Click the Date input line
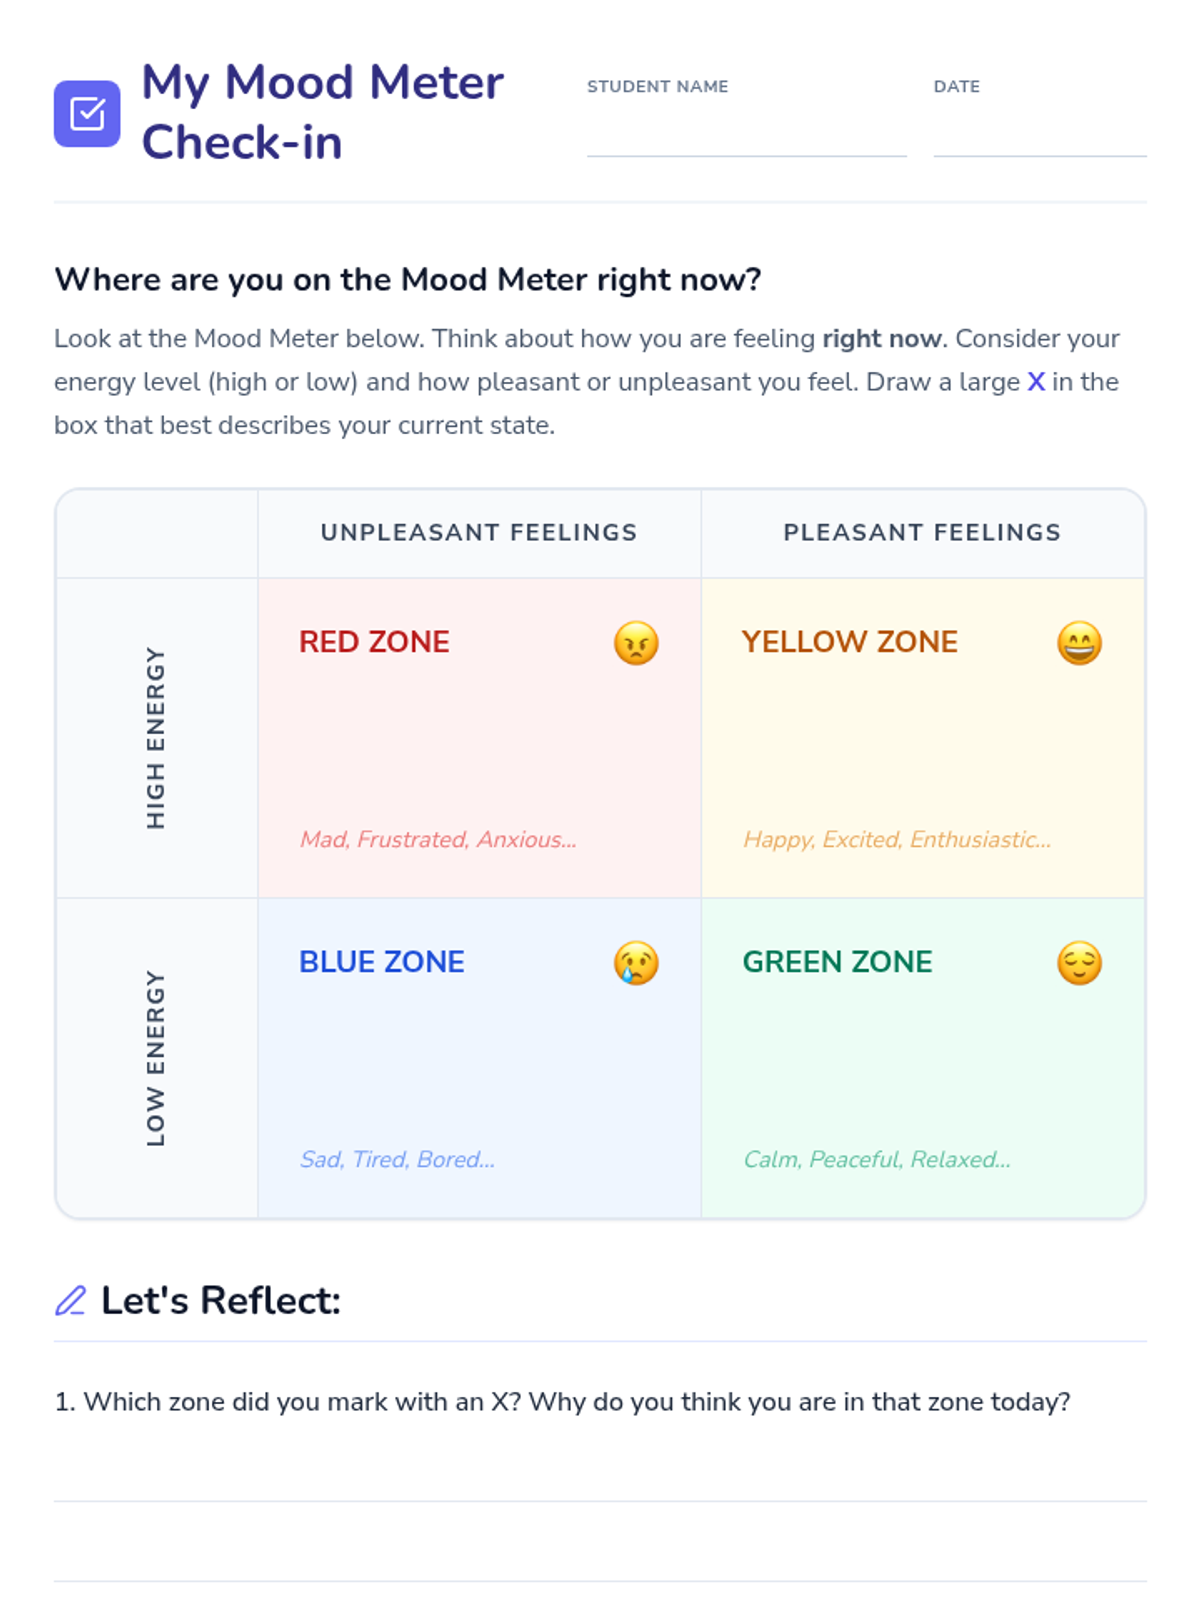The width and height of the screenshot is (1200, 1600). (1039, 138)
